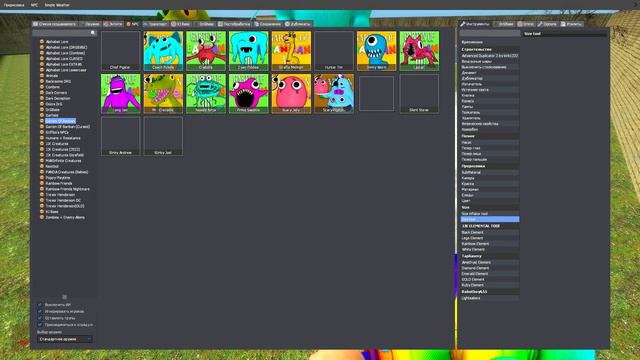Image resolution: width=640 pixels, height=360 pixels.
Task: Click the Rainbow Friends category face icon
Action: (42, 184)
